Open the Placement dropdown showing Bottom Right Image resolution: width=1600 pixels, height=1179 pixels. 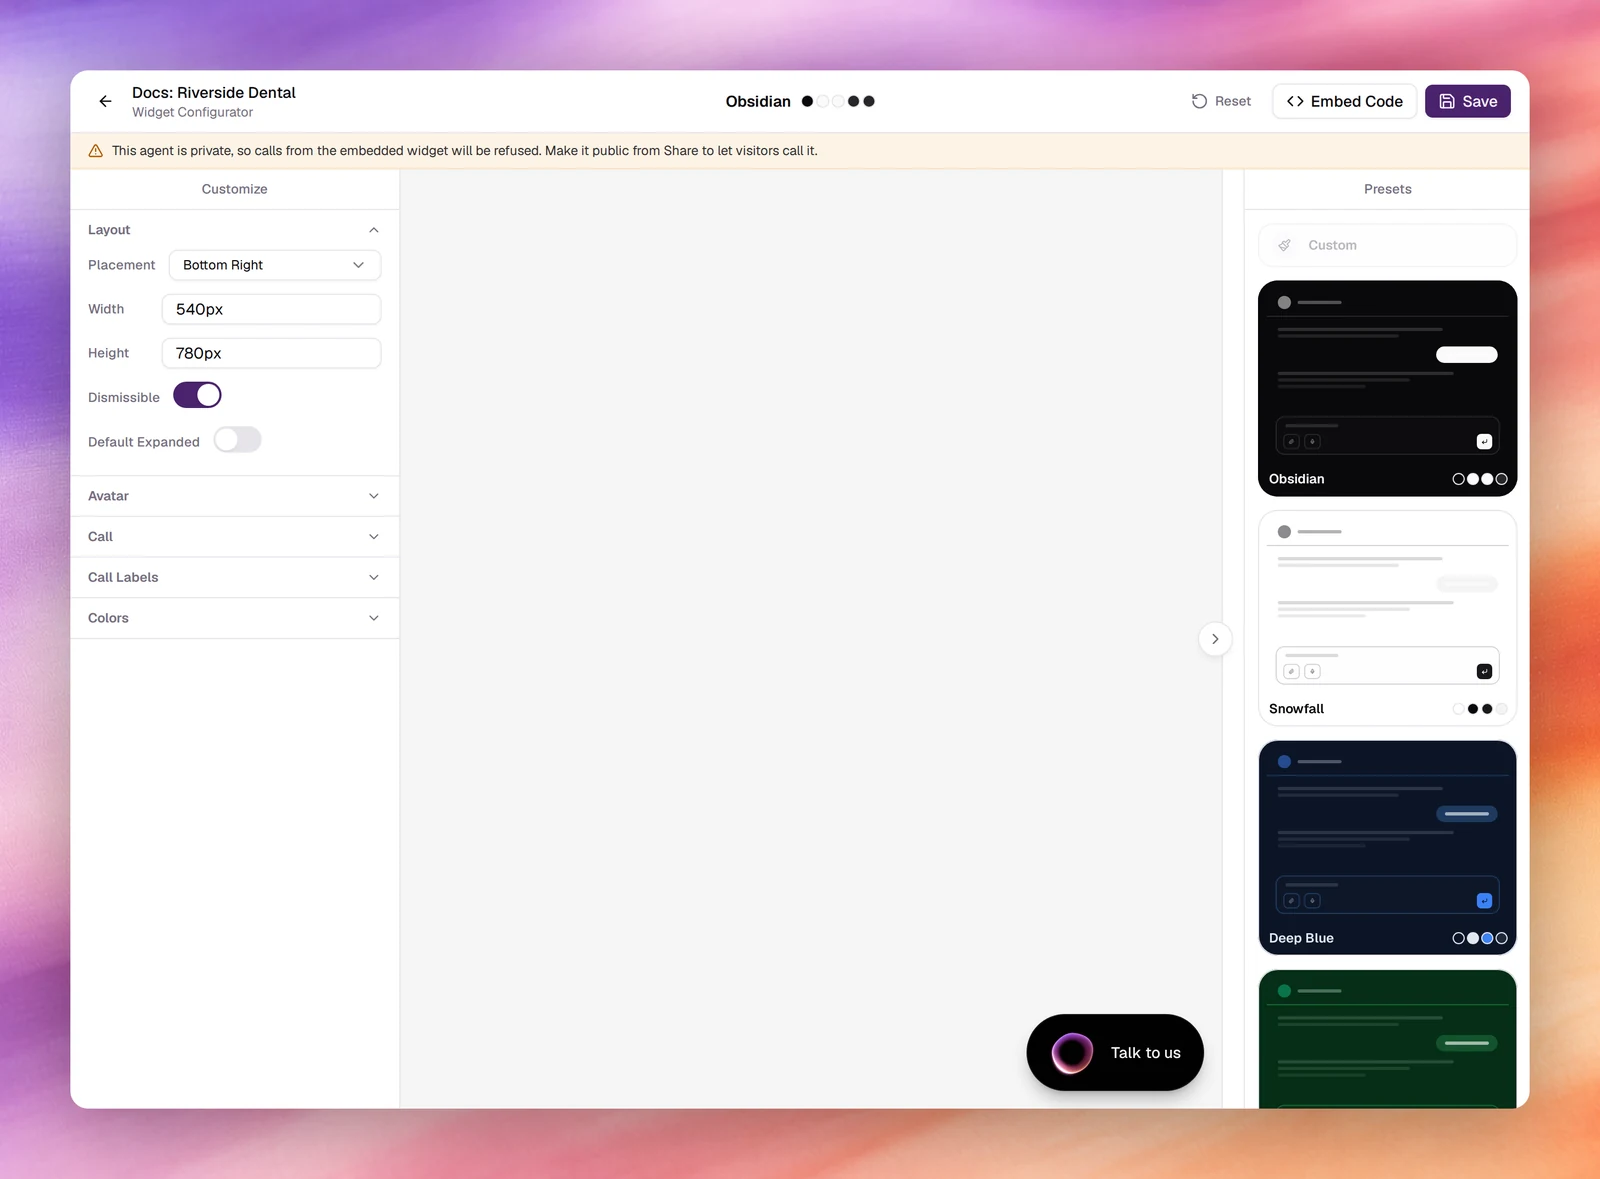click(275, 265)
